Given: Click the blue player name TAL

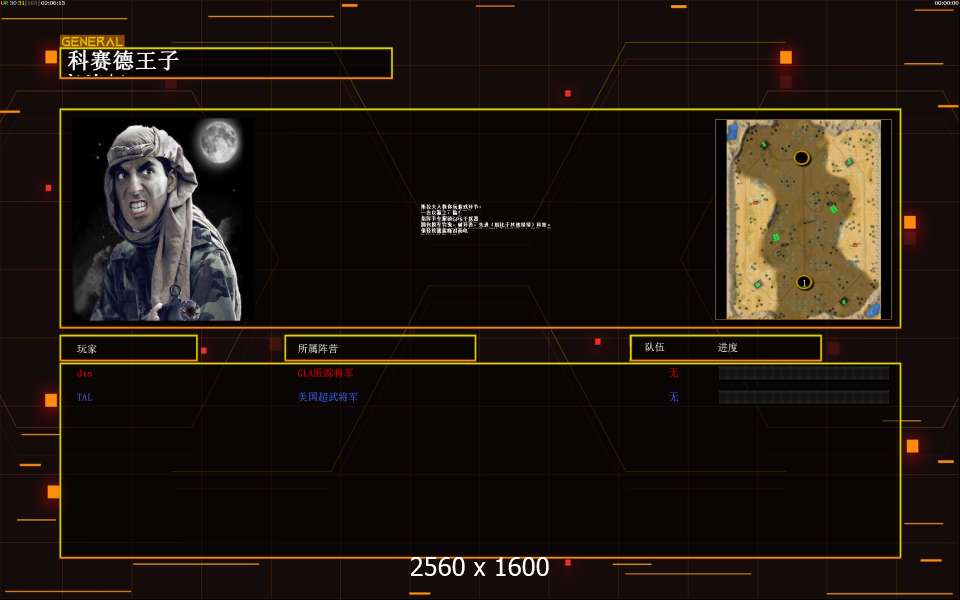Looking at the screenshot, I should (85, 397).
